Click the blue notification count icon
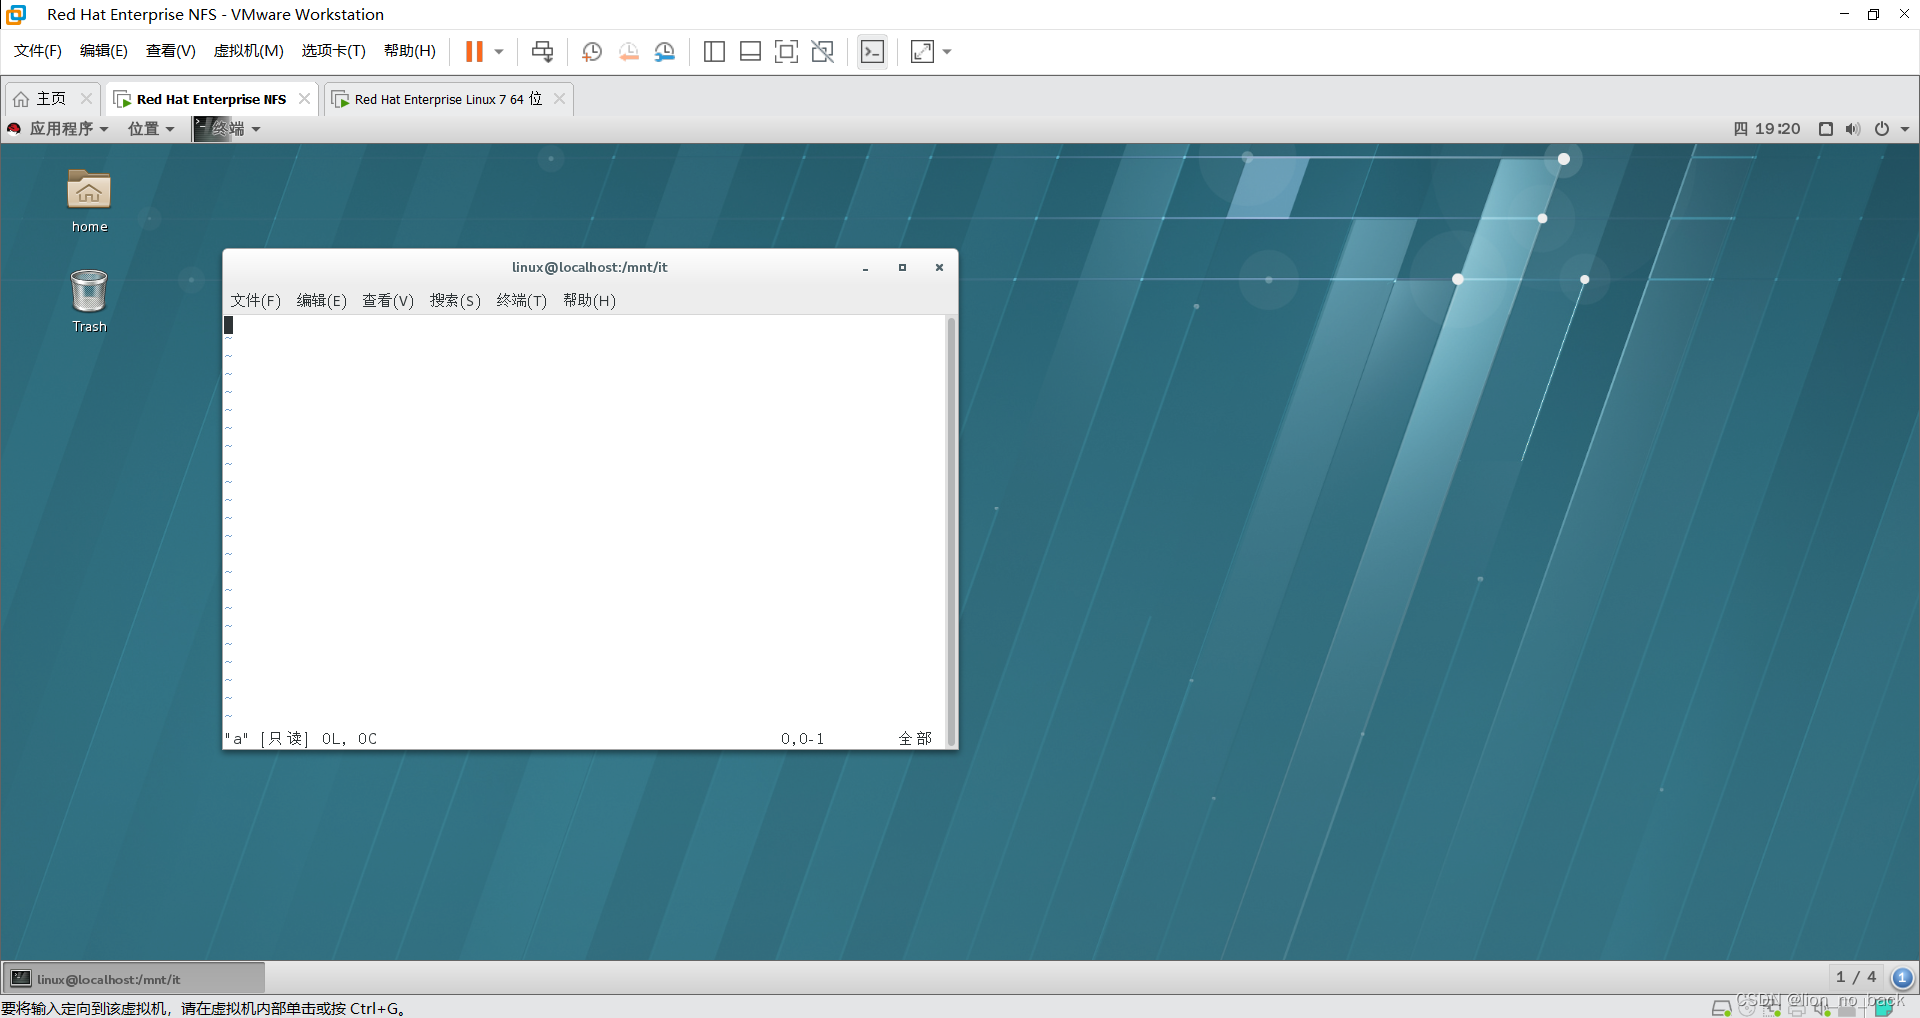This screenshot has width=1920, height=1018. click(1902, 977)
